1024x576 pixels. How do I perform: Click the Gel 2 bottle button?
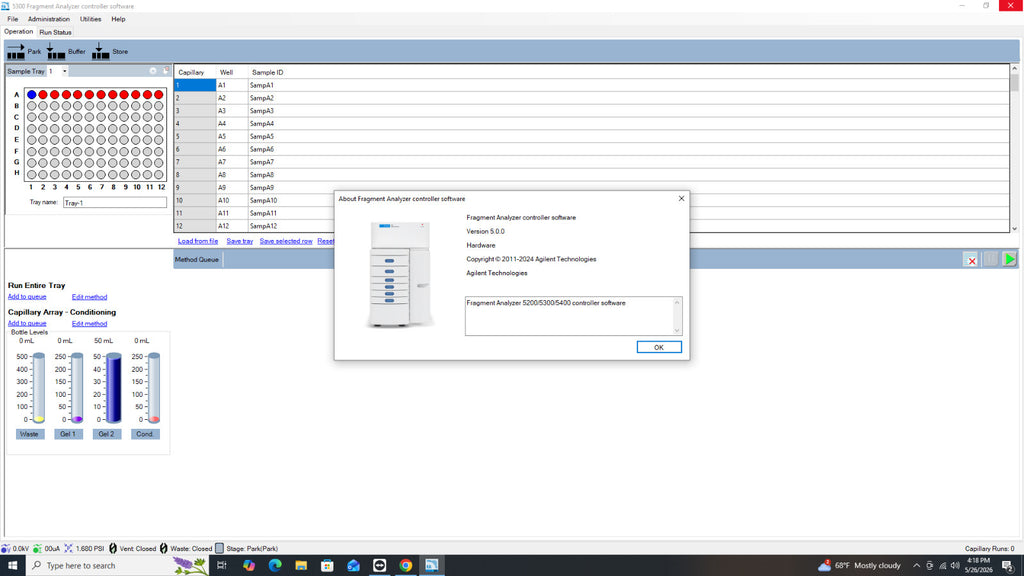coord(106,434)
